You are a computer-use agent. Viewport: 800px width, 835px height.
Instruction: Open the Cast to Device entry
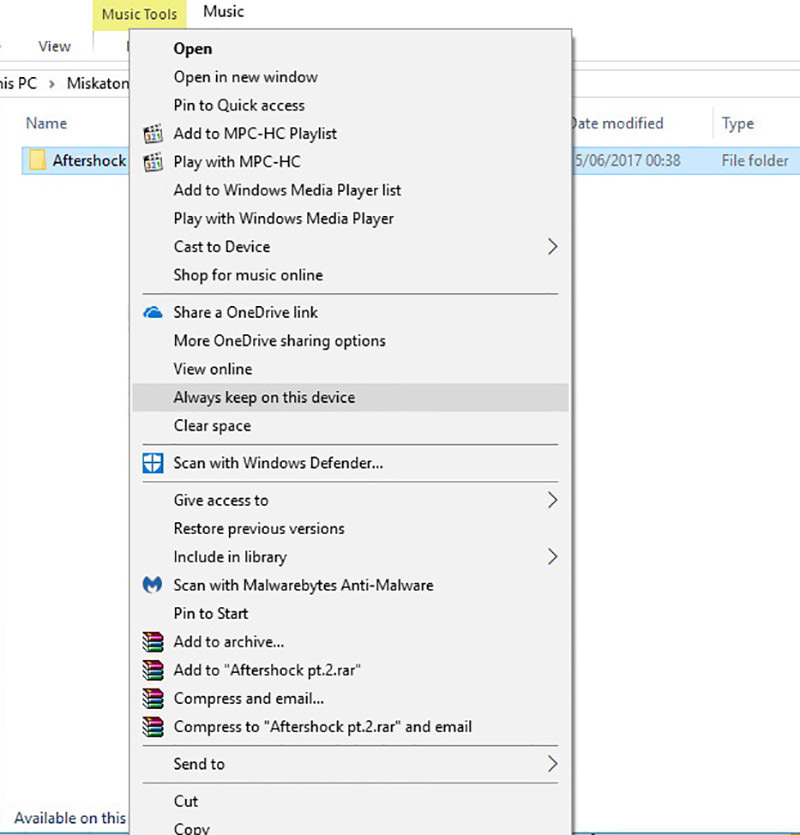coord(350,247)
